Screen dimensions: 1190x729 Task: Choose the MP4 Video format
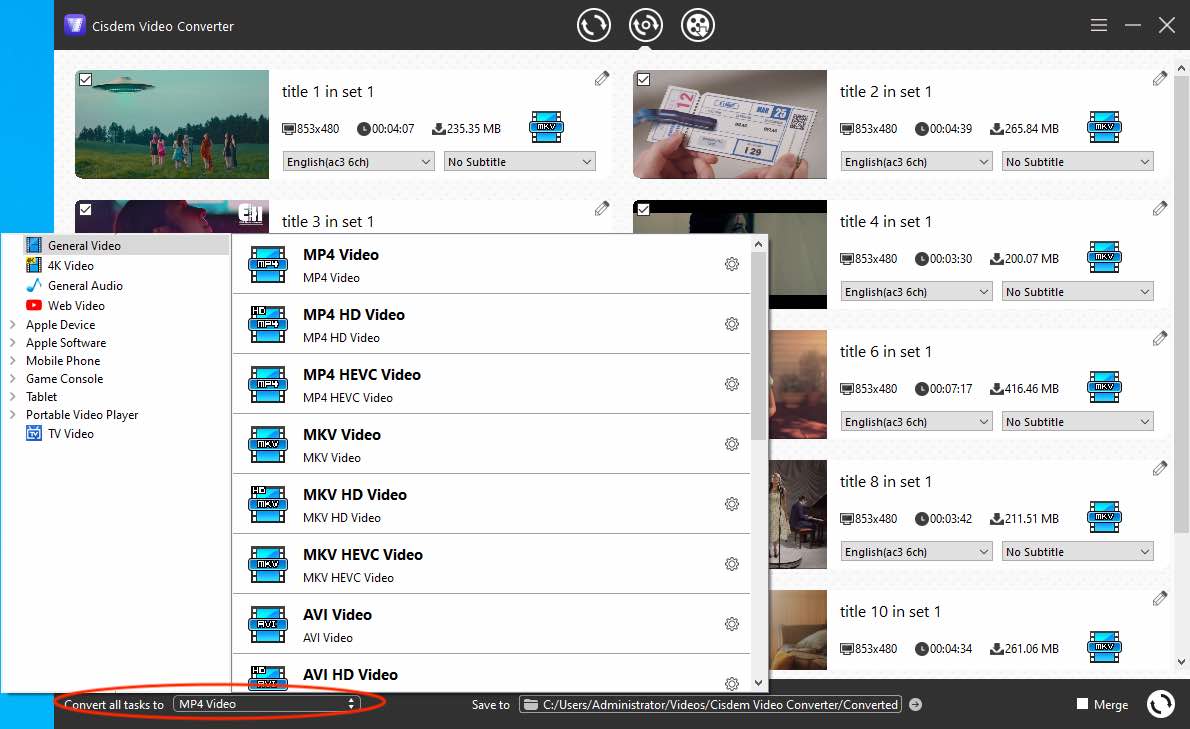[491, 264]
